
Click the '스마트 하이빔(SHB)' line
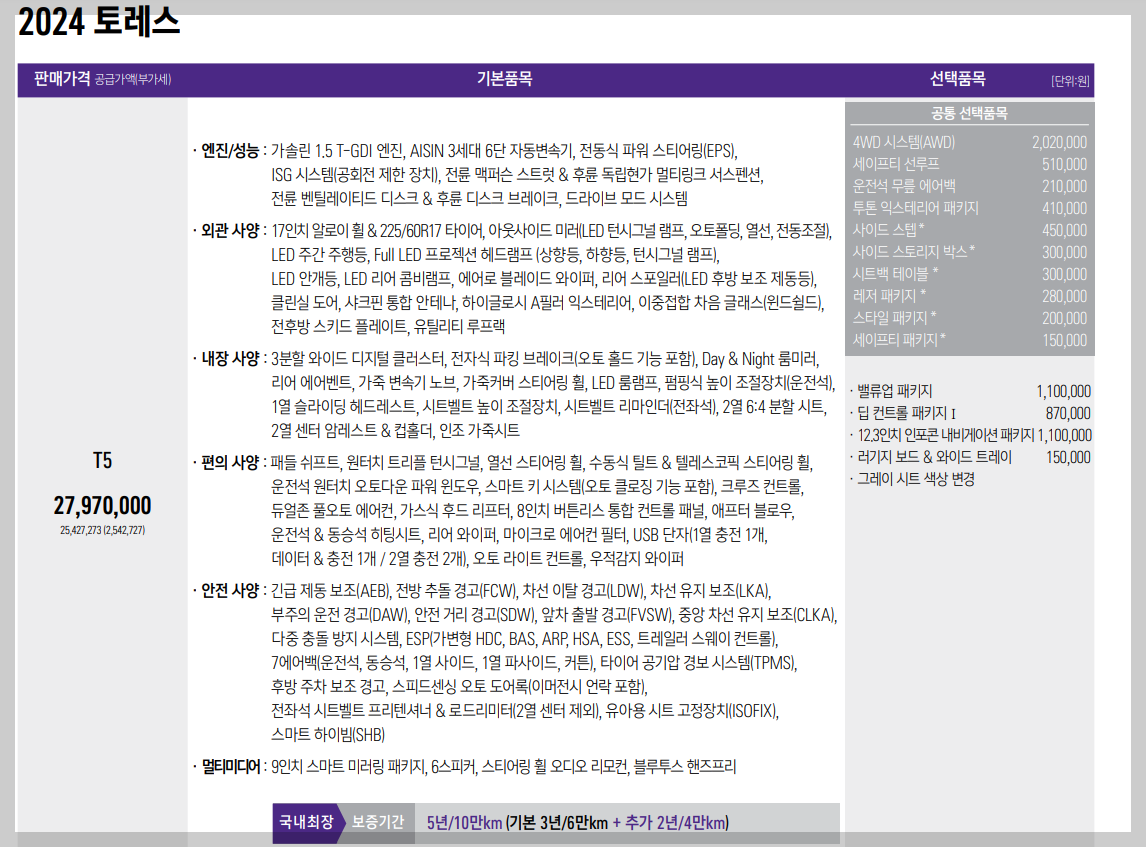pos(328,734)
